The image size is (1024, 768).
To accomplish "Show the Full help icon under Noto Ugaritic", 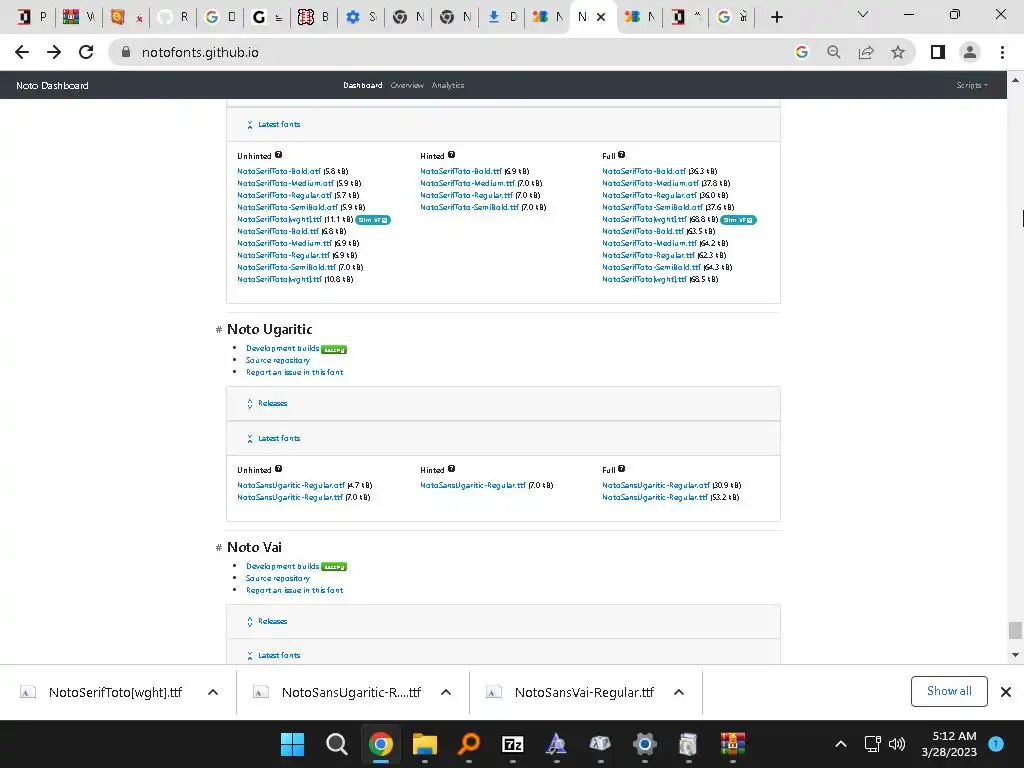I will (622, 469).
